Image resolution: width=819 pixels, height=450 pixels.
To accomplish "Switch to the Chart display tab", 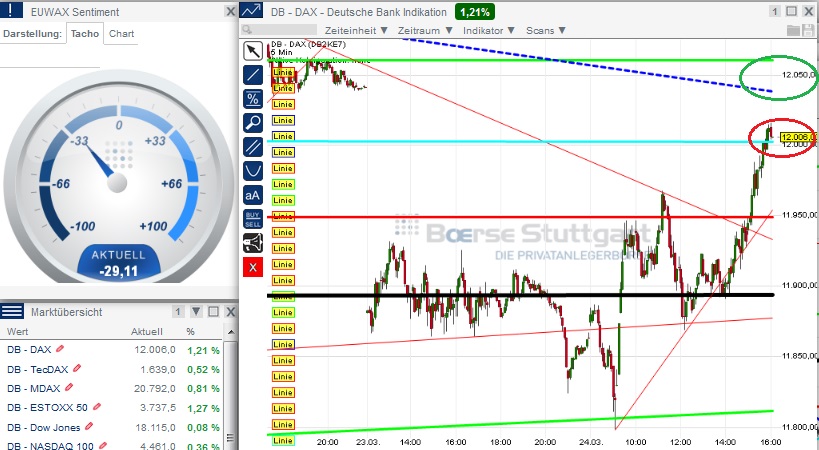I will pos(121,33).
